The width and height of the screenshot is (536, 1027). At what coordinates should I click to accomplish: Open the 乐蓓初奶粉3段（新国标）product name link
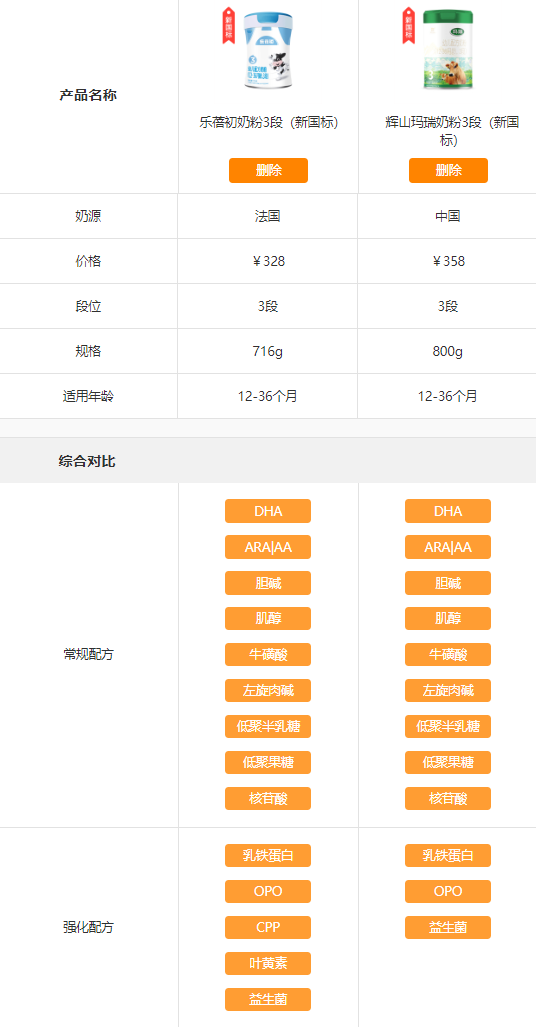click(269, 122)
